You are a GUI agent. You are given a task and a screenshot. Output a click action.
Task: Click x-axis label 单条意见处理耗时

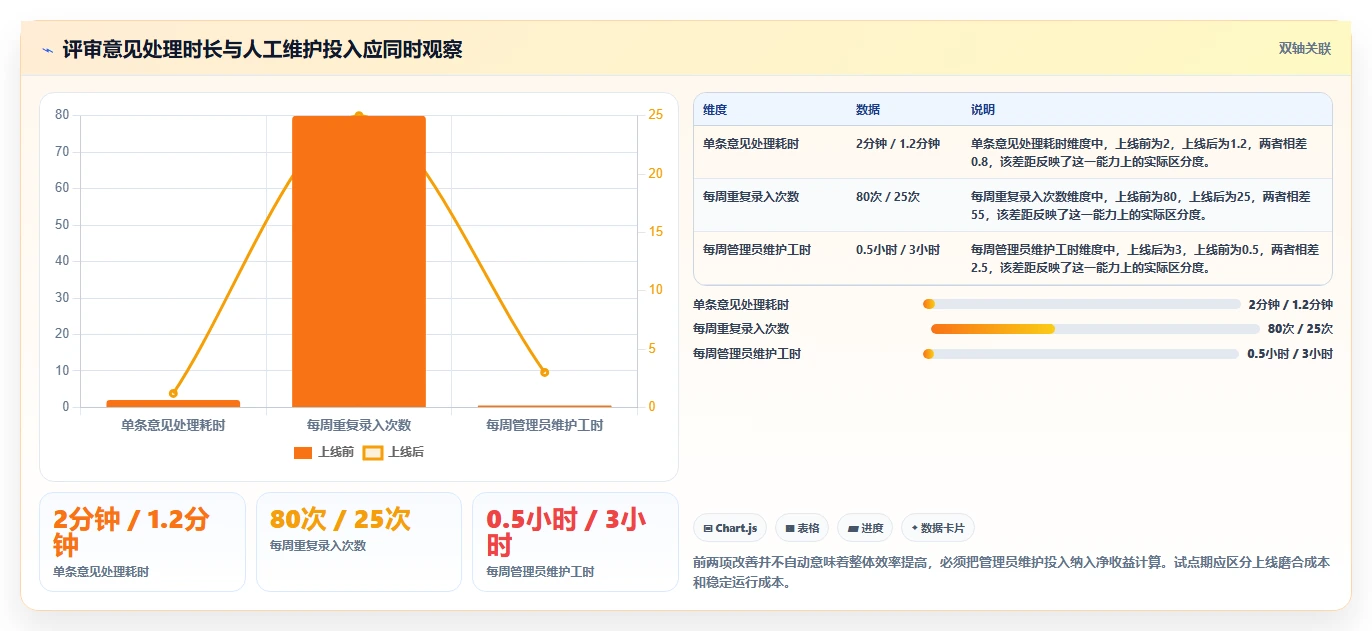(173, 425)
